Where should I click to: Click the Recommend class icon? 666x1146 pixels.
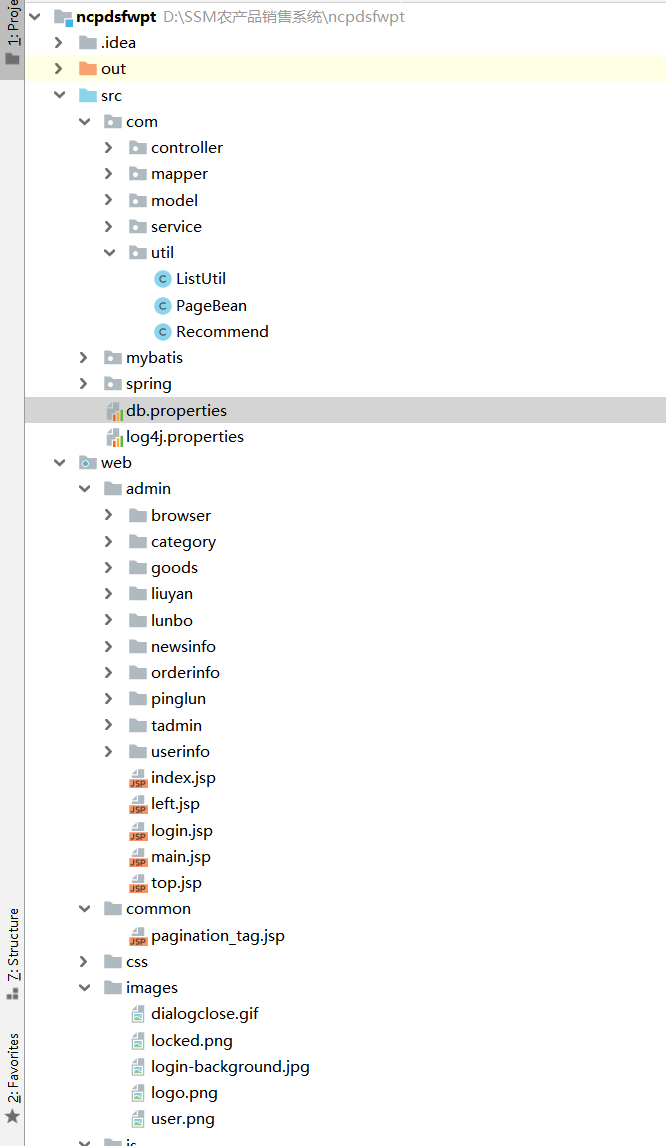162,332
